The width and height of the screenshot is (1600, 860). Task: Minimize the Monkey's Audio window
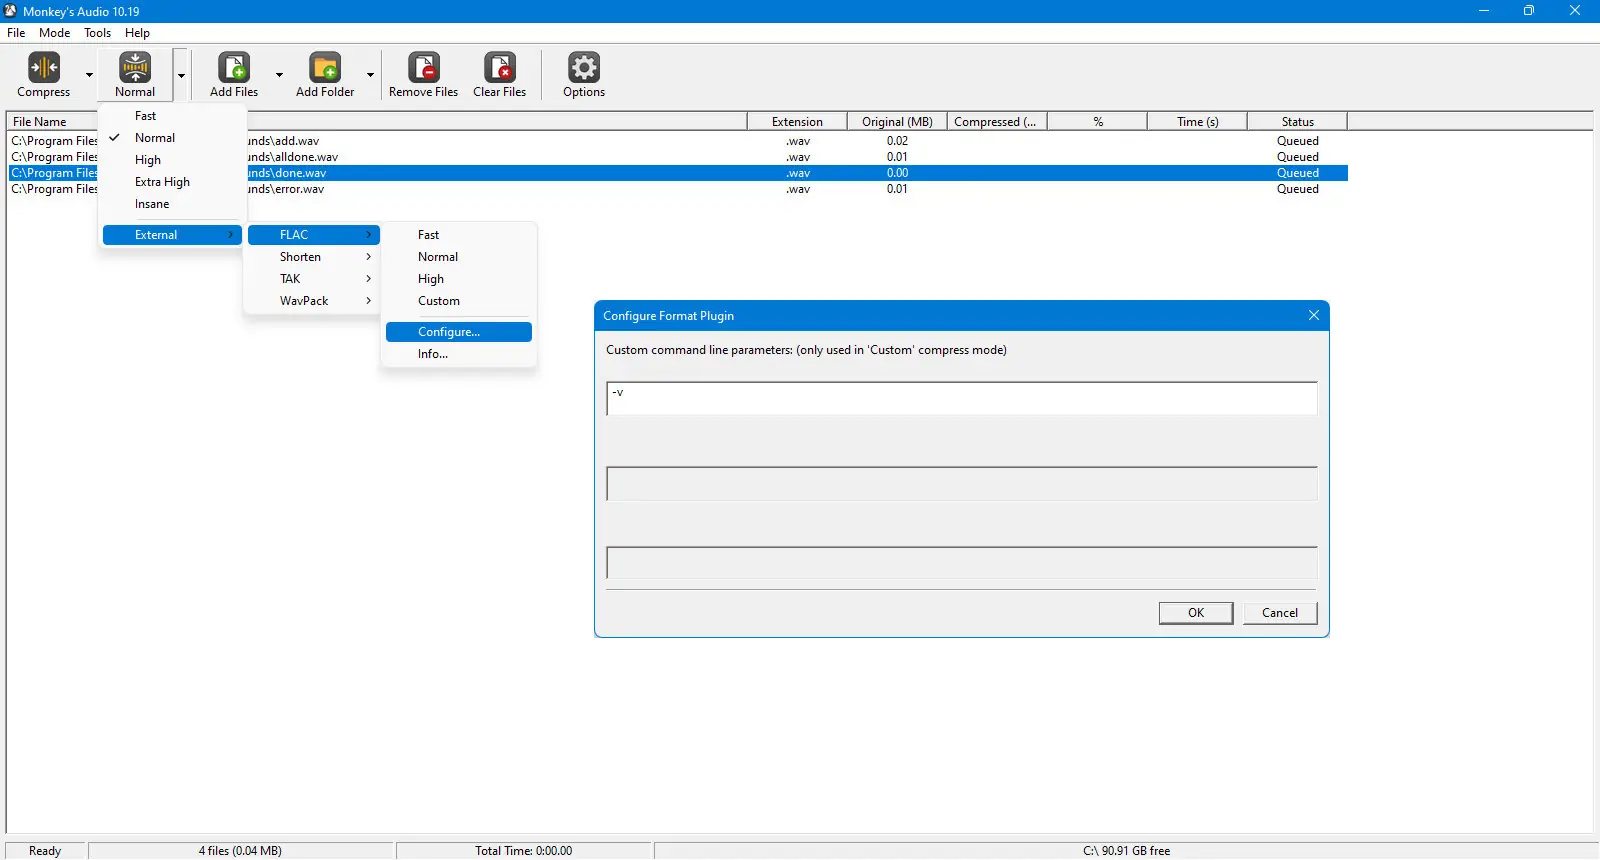pos(1484,11)
